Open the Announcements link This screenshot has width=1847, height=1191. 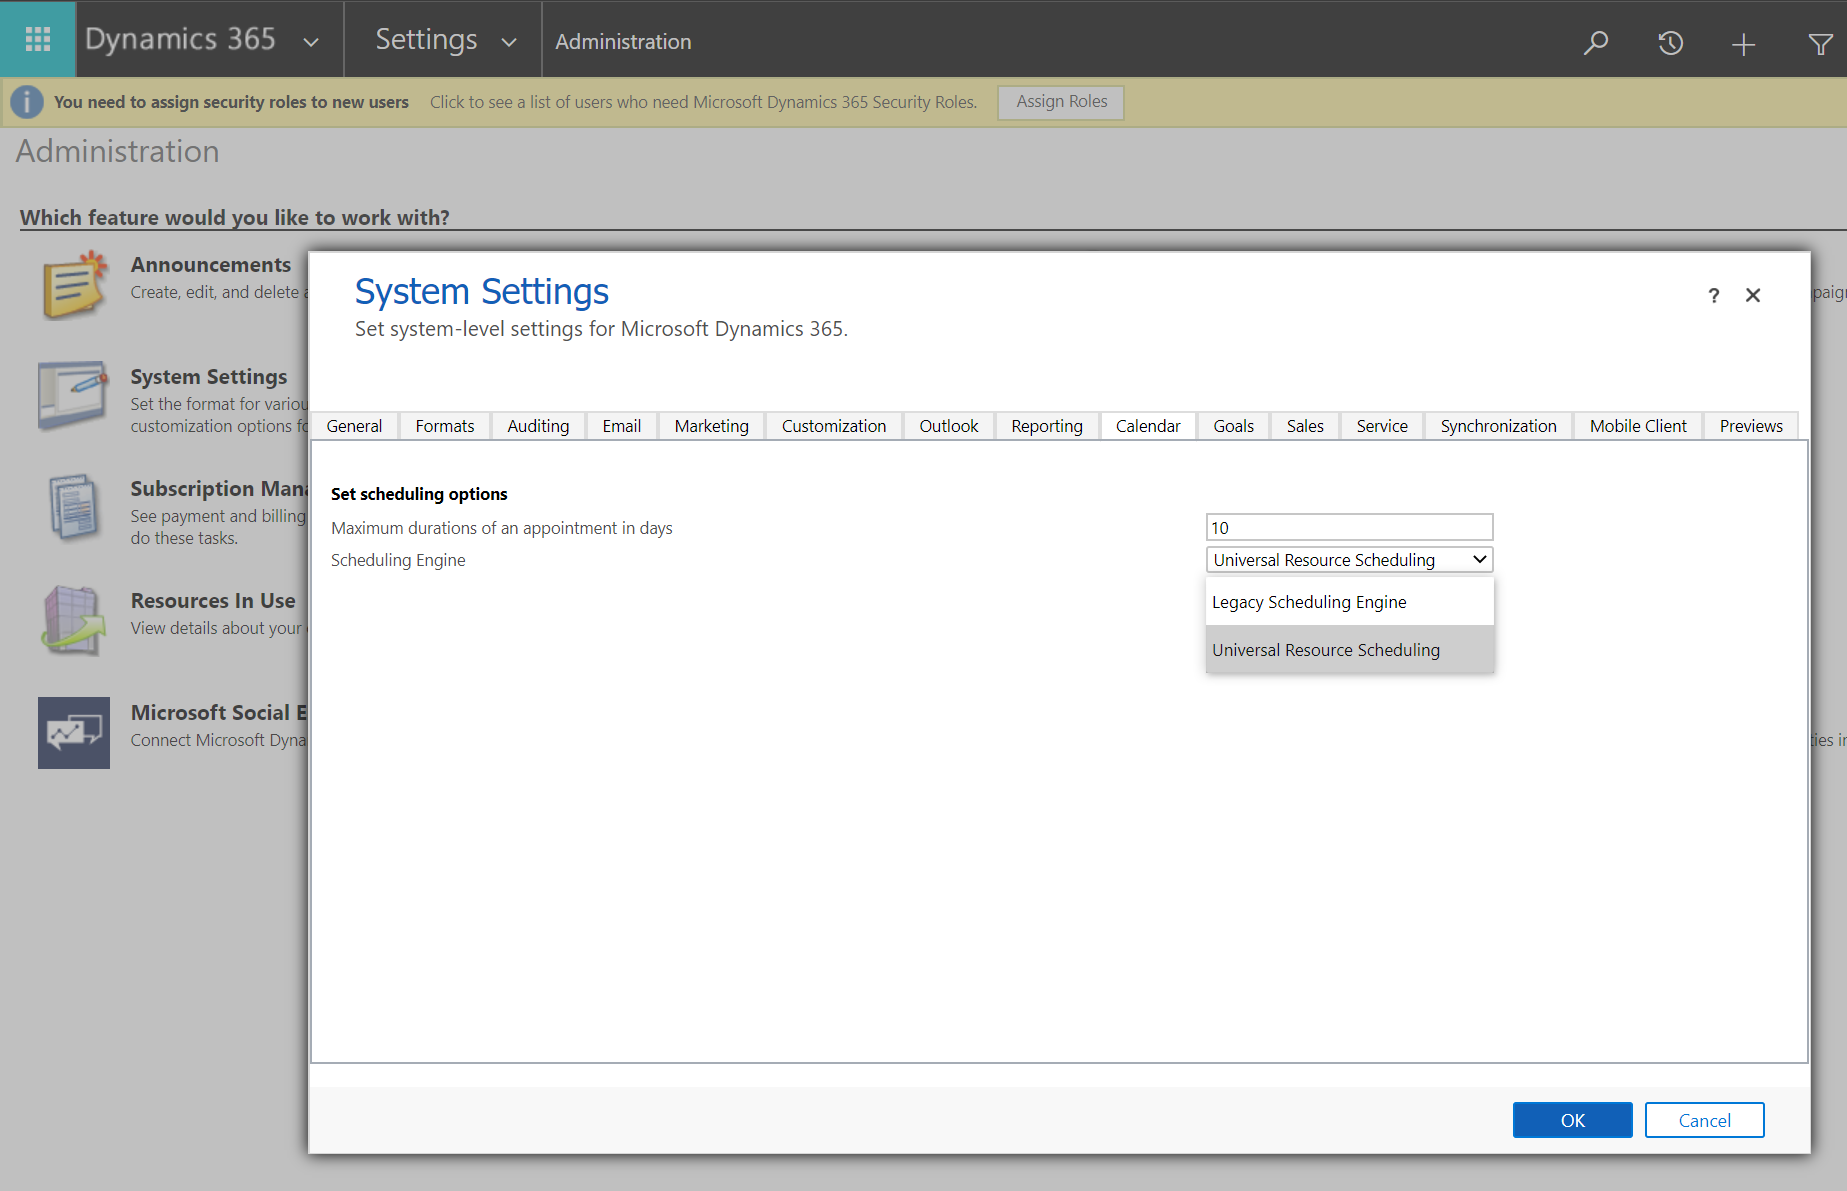[x=211, y=265]
